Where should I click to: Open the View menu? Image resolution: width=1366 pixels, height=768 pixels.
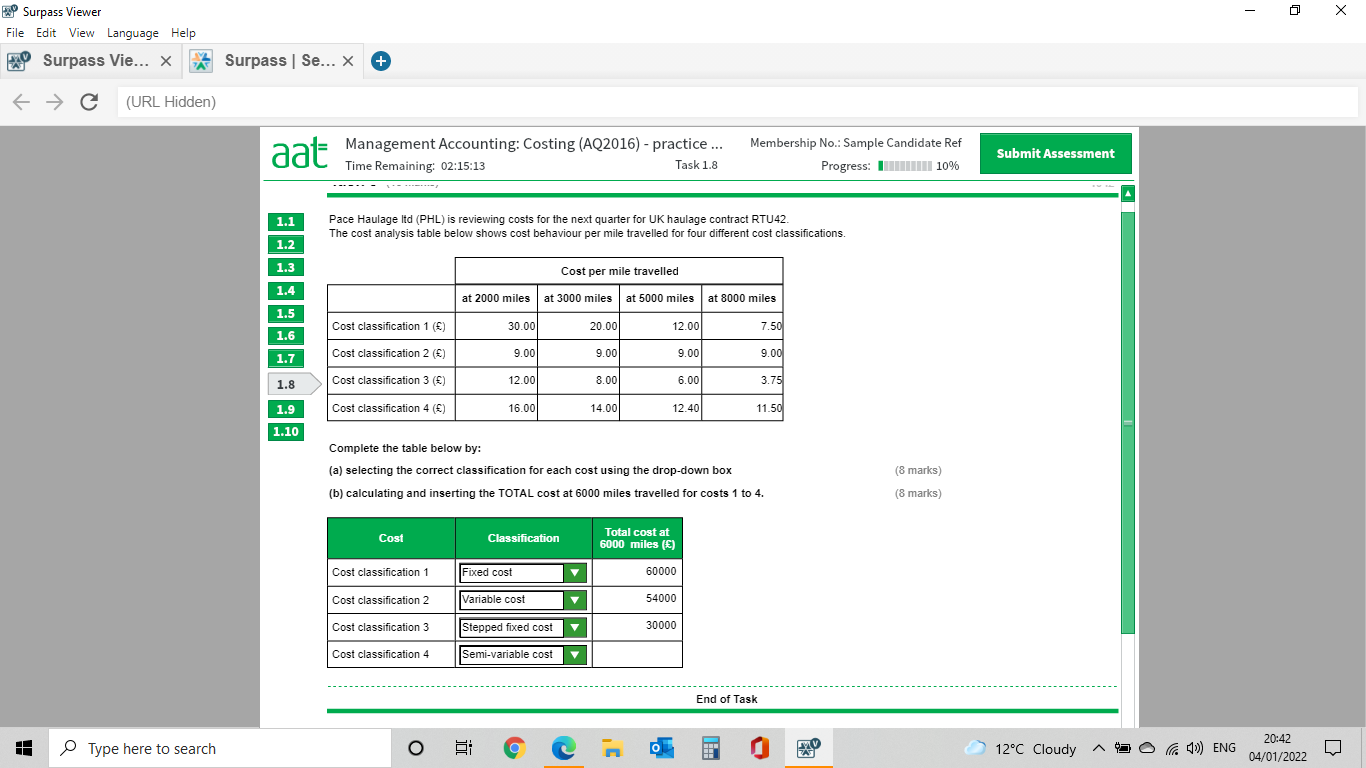pos(82,33)
